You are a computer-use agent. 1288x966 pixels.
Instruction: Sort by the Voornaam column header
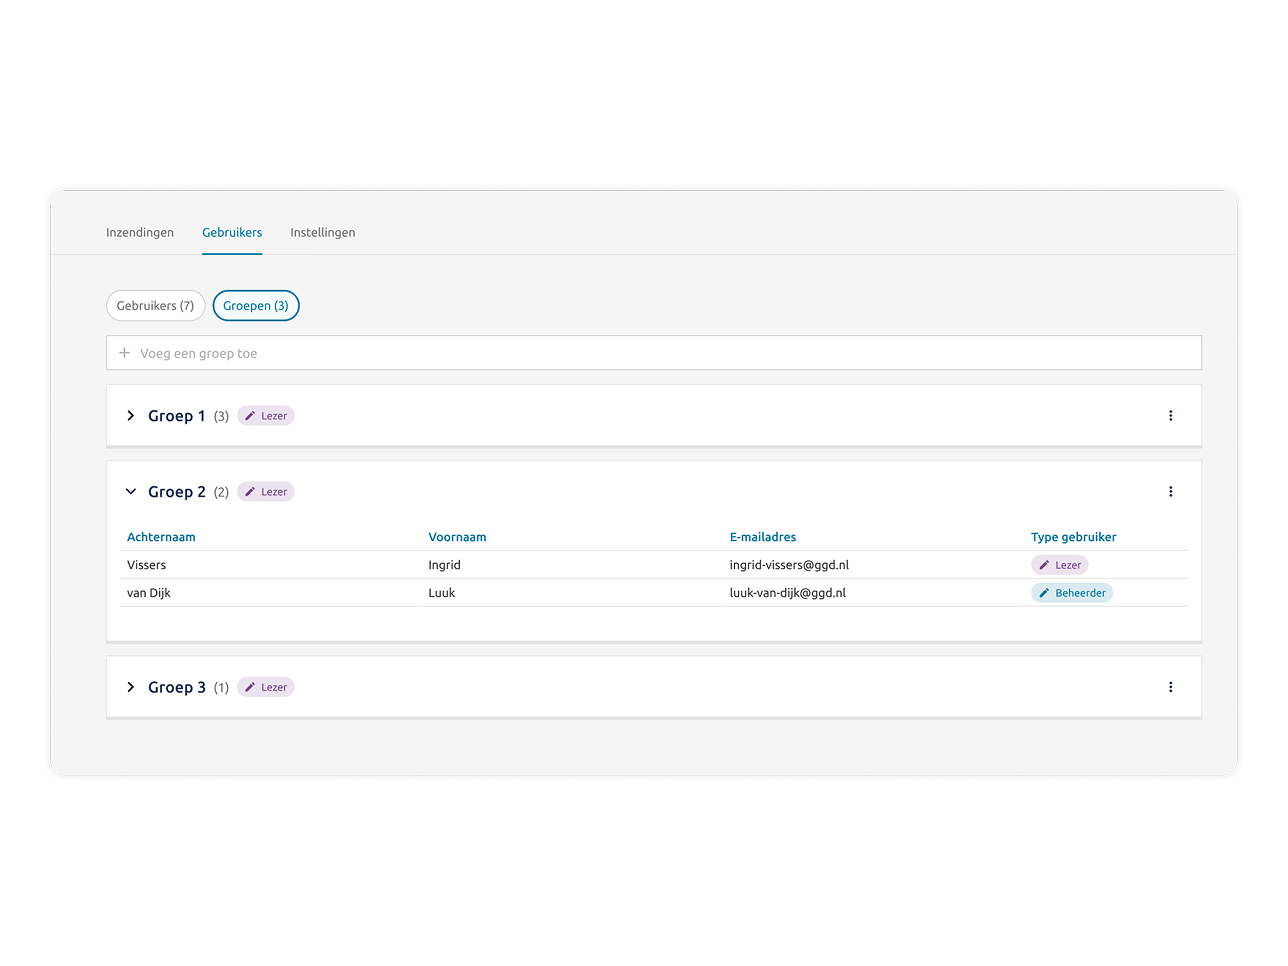(x=457, y=537)
